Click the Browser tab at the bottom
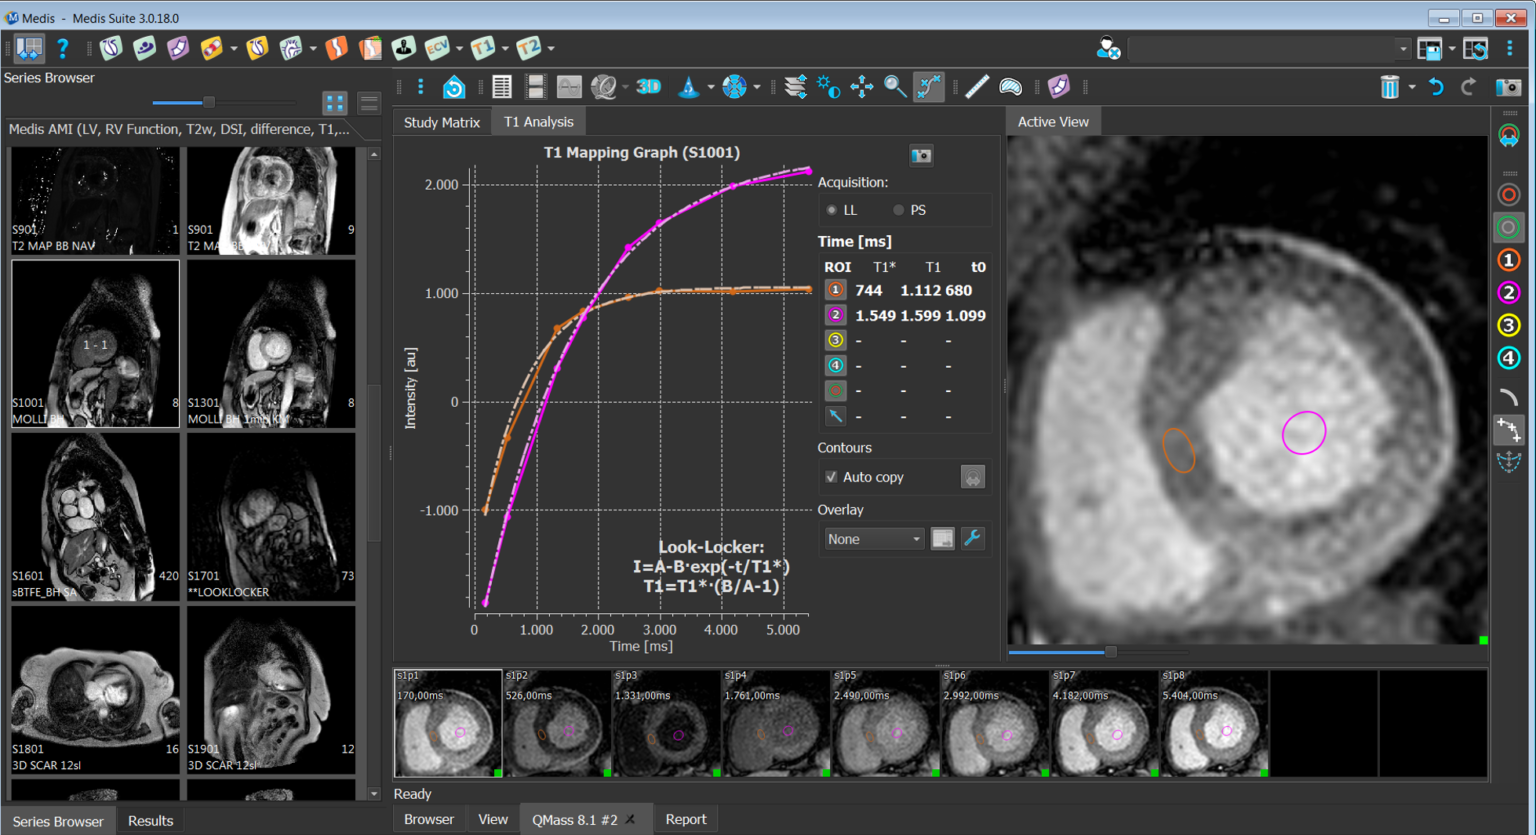 coord(428,819)
